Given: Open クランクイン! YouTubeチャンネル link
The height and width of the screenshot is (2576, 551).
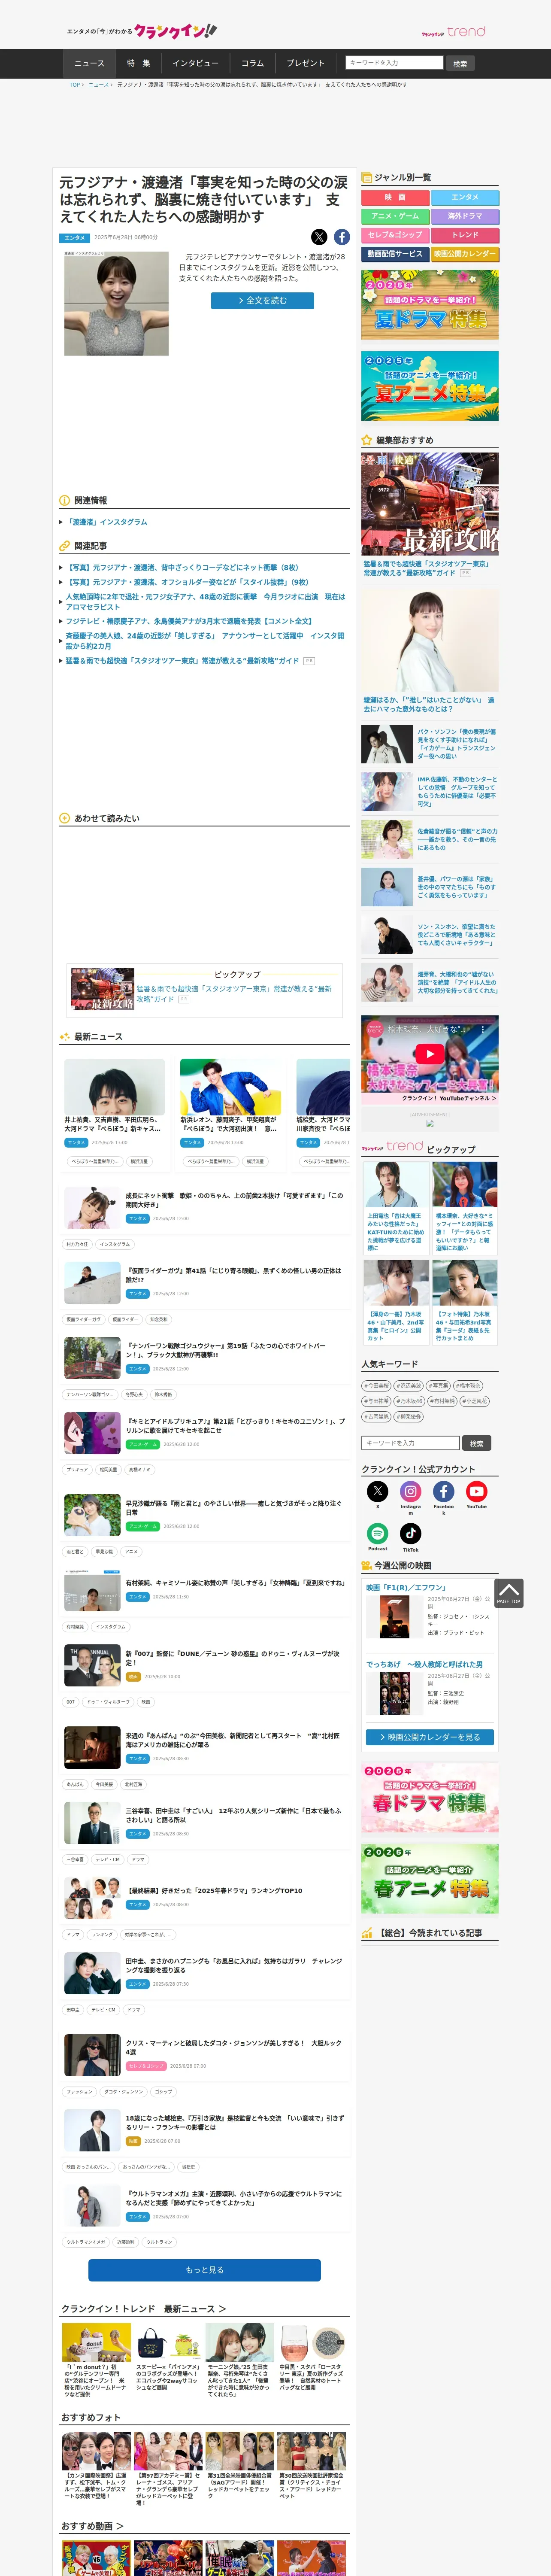Looking at the screenshot, I should 449,1098.
